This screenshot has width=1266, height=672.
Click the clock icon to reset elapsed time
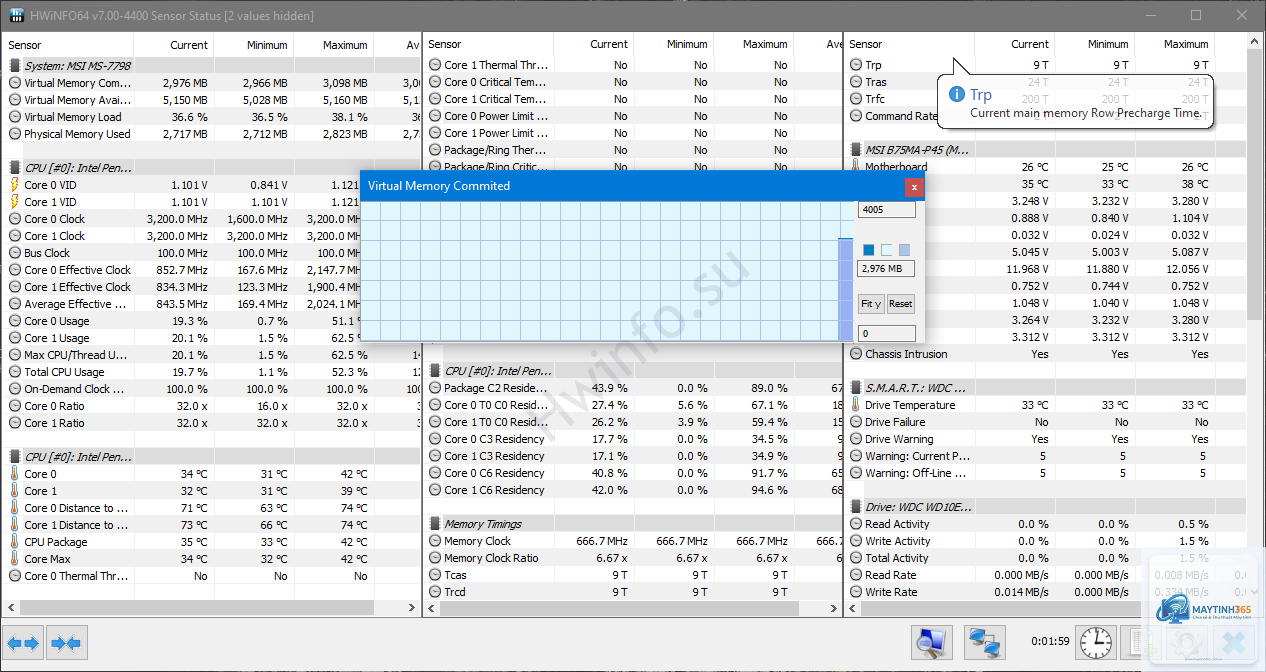[1096, 642]
